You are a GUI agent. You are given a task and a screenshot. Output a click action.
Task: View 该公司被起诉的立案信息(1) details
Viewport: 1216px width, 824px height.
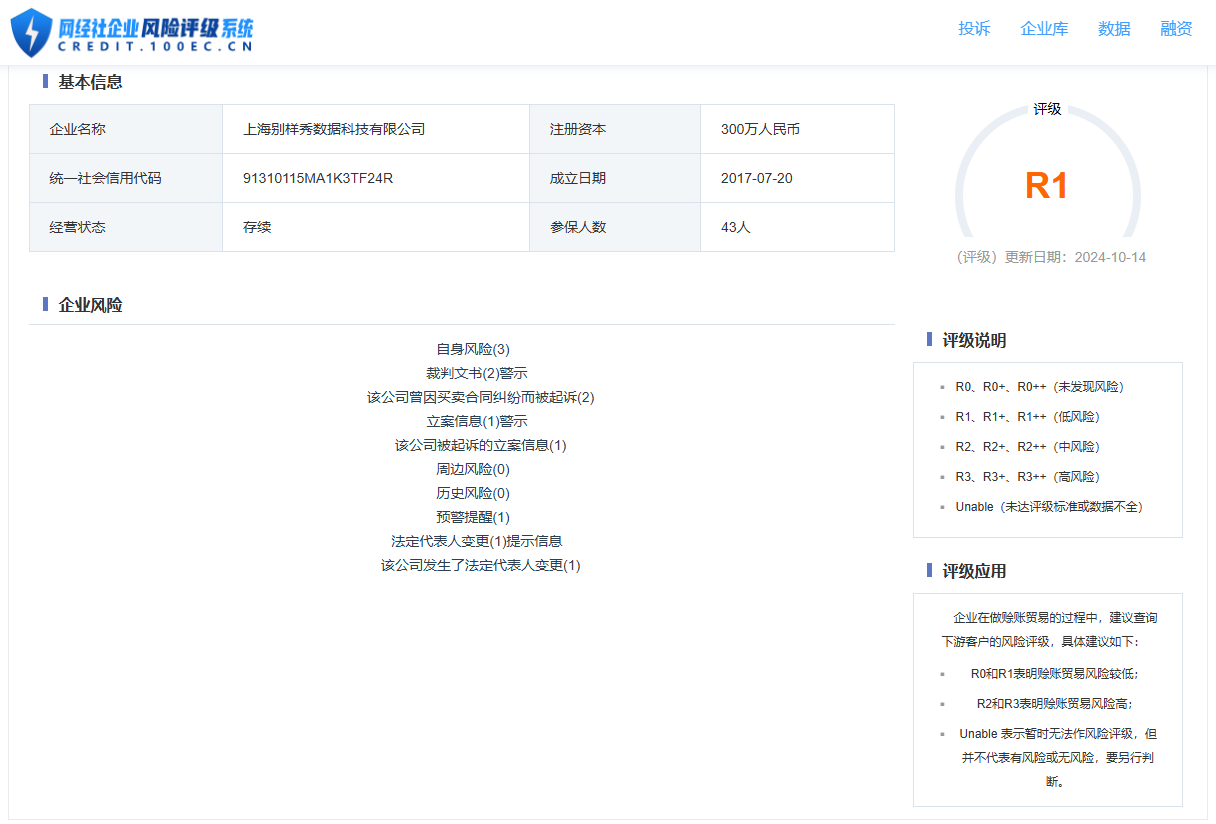point(480,445)
